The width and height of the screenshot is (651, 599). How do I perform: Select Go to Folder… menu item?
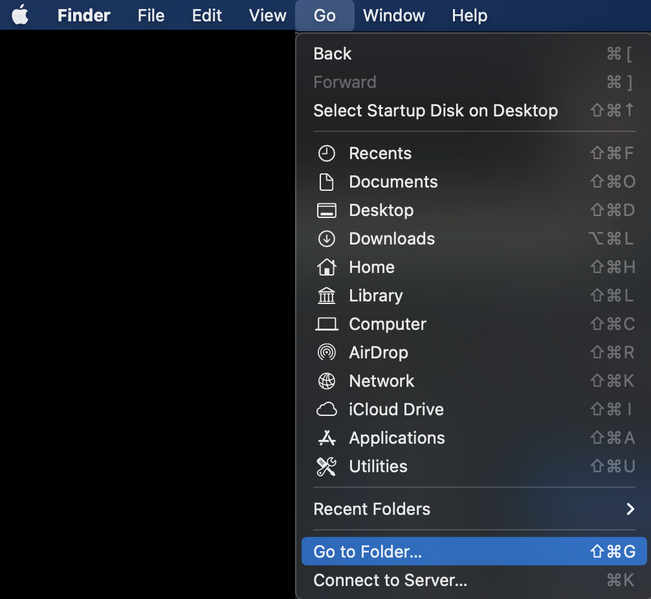point(474,551)
